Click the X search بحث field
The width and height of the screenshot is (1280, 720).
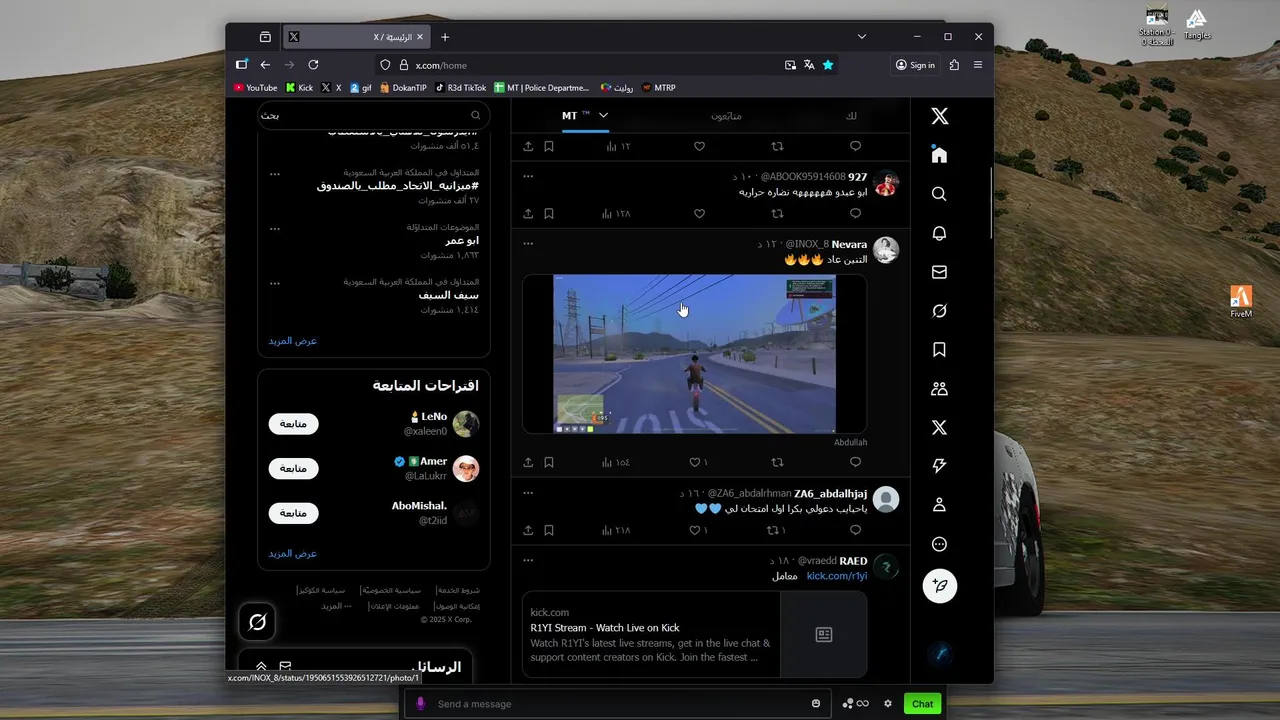[x=373, y=115]
